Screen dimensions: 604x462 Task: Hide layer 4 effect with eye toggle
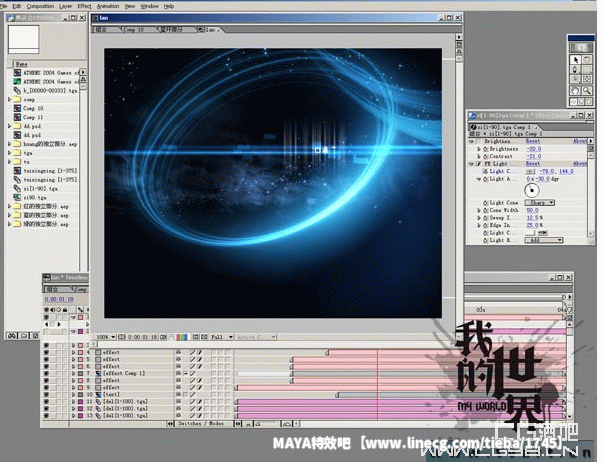point(46,352)
